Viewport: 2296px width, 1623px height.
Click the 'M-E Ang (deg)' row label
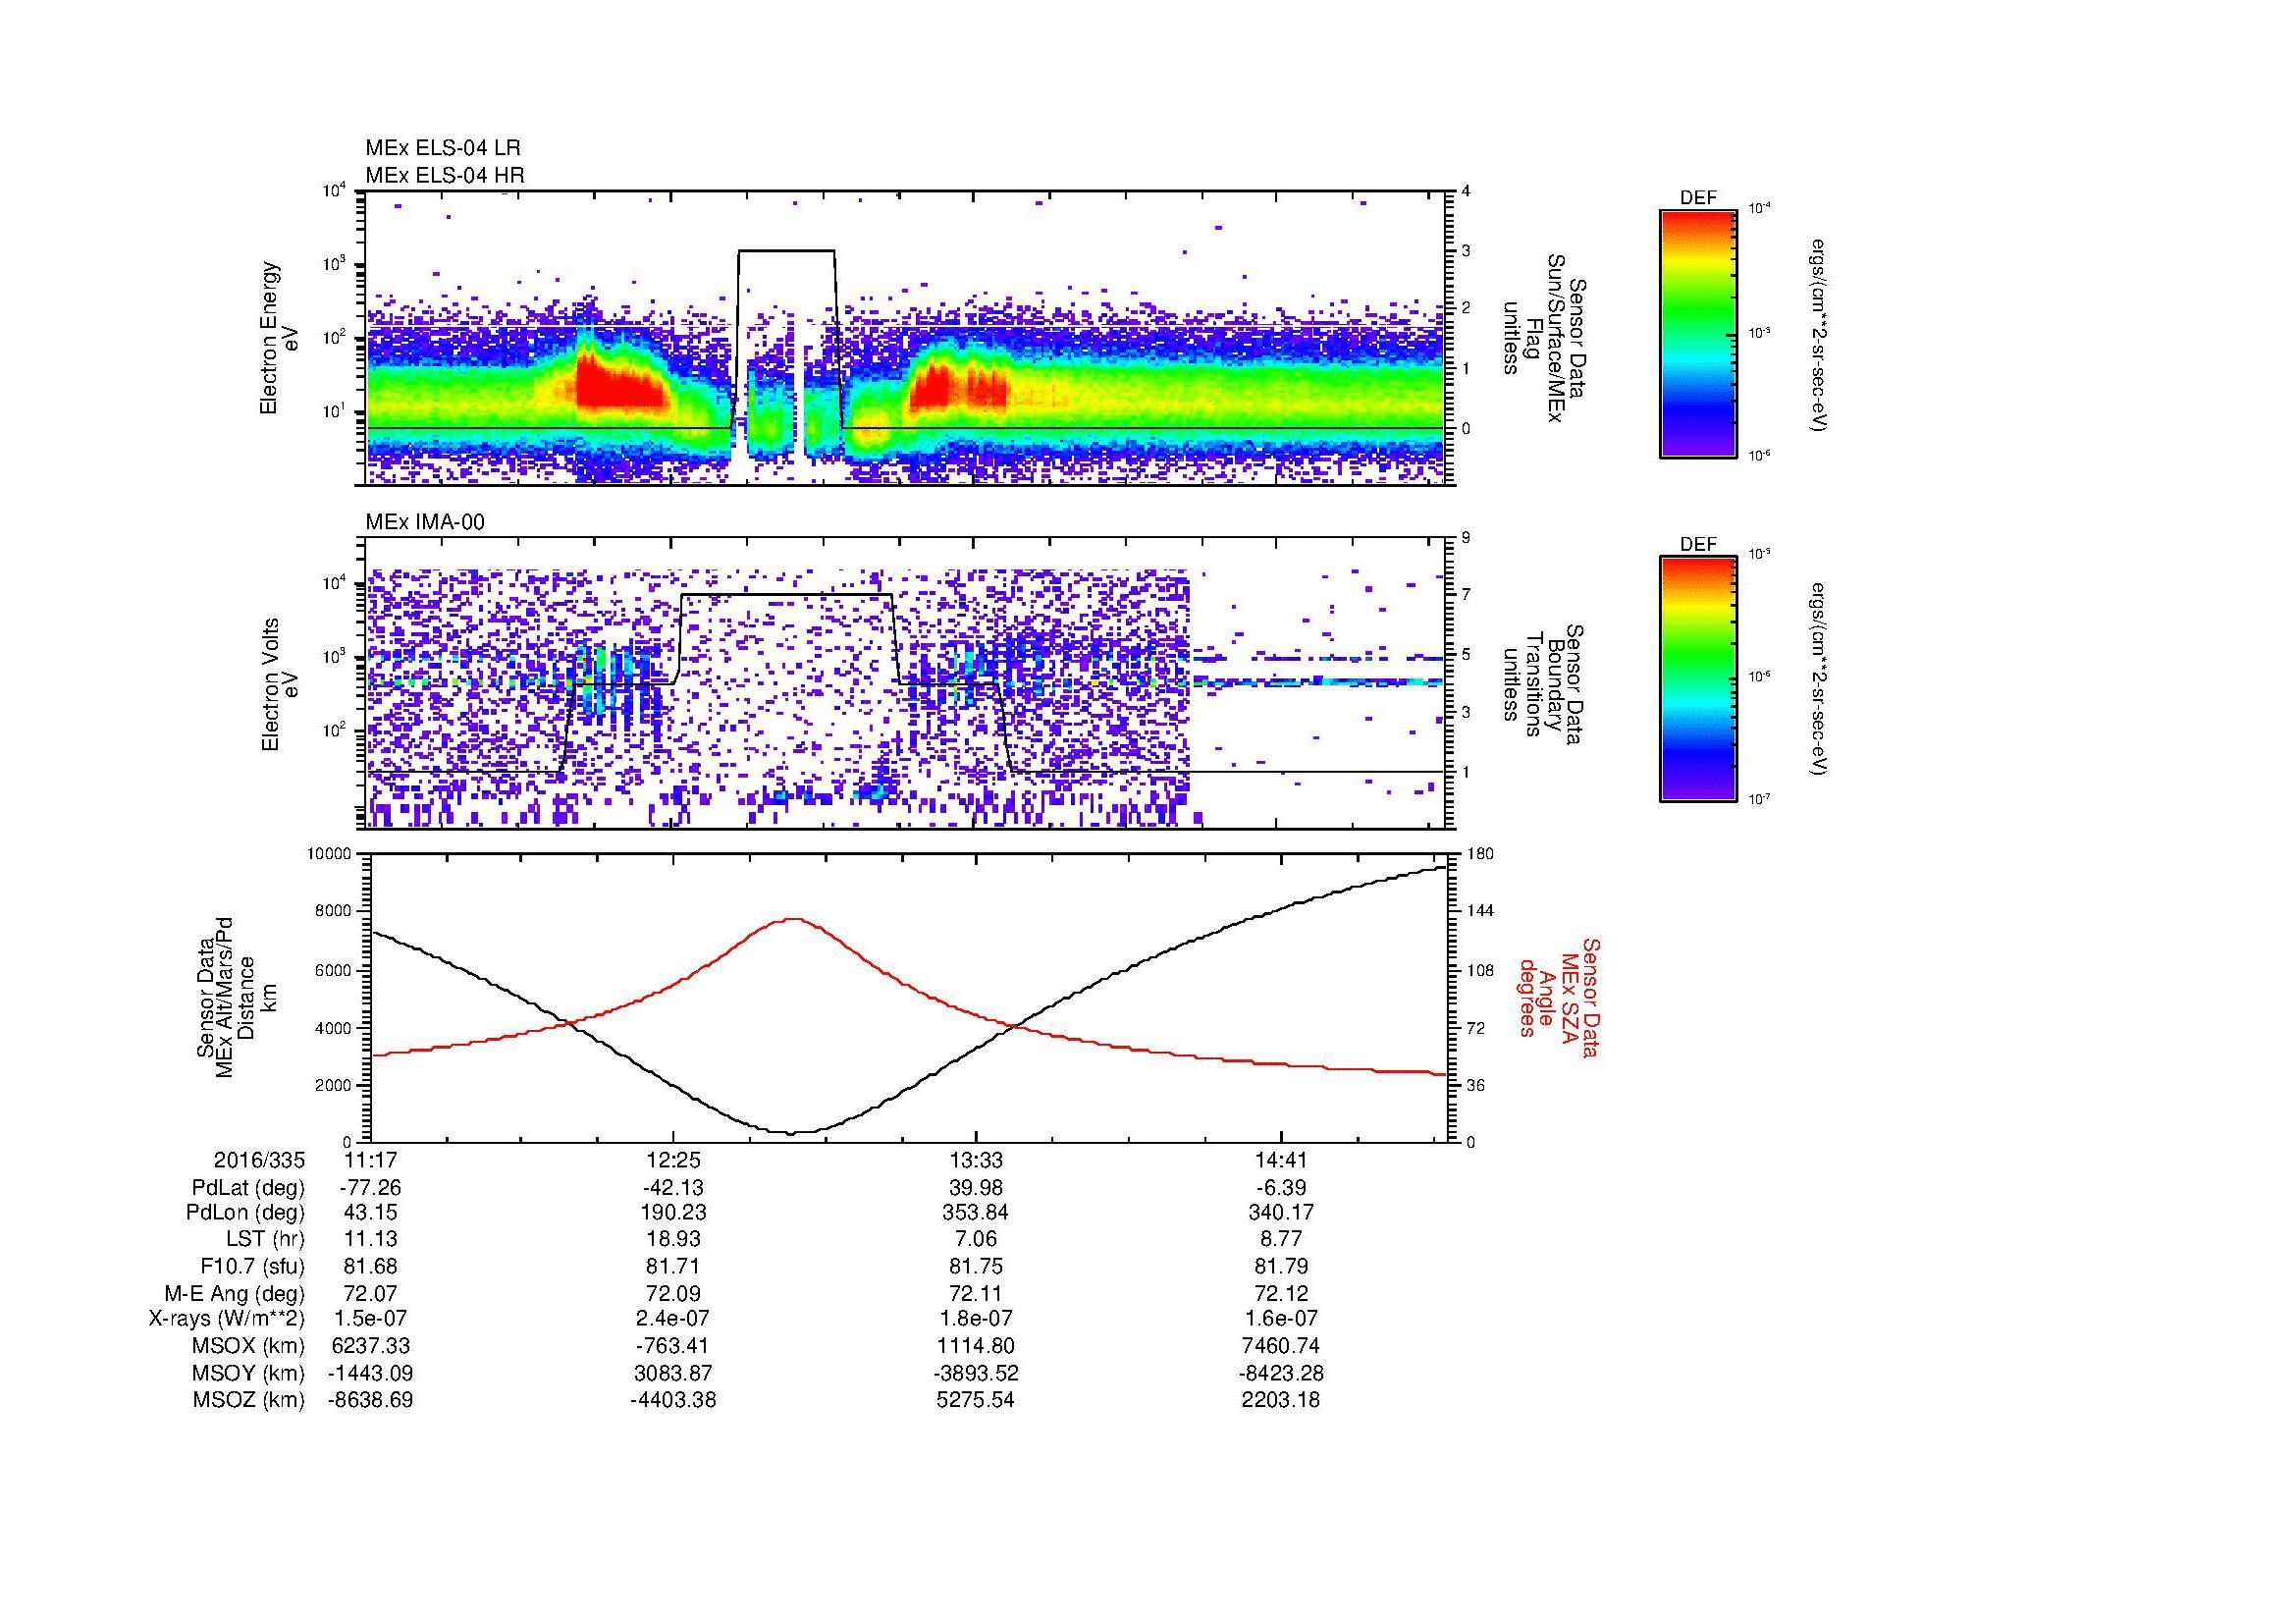[235, 1293]
